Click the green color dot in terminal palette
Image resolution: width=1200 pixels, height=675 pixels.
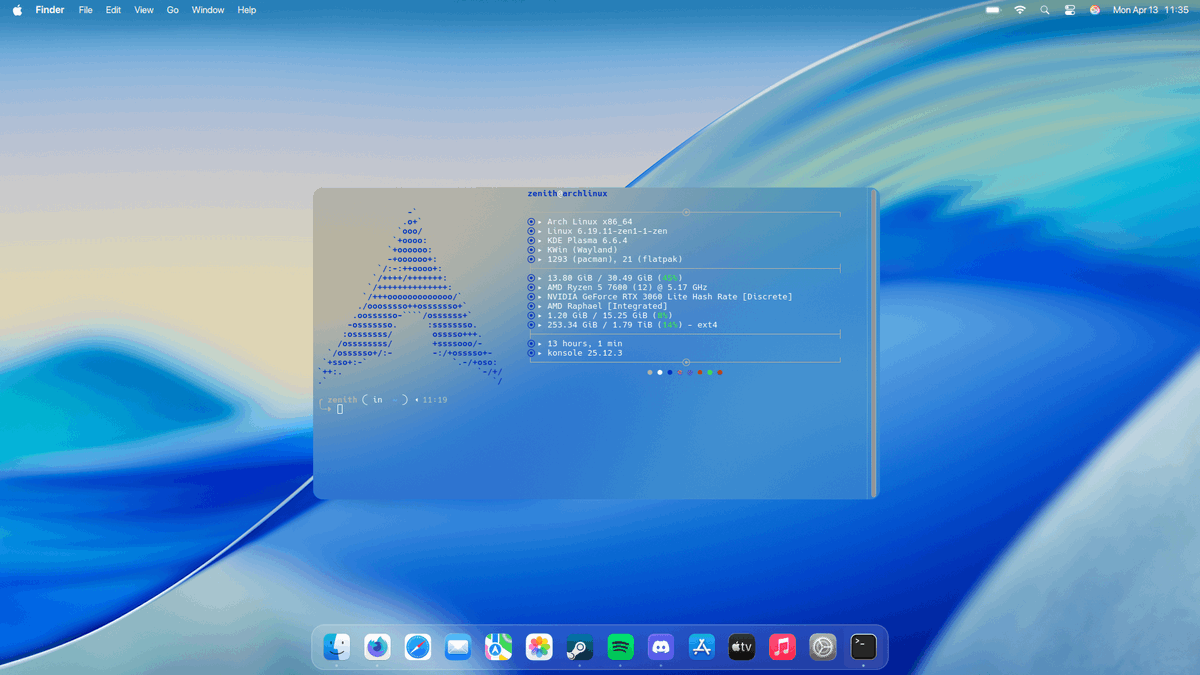(x=710, y=372)
